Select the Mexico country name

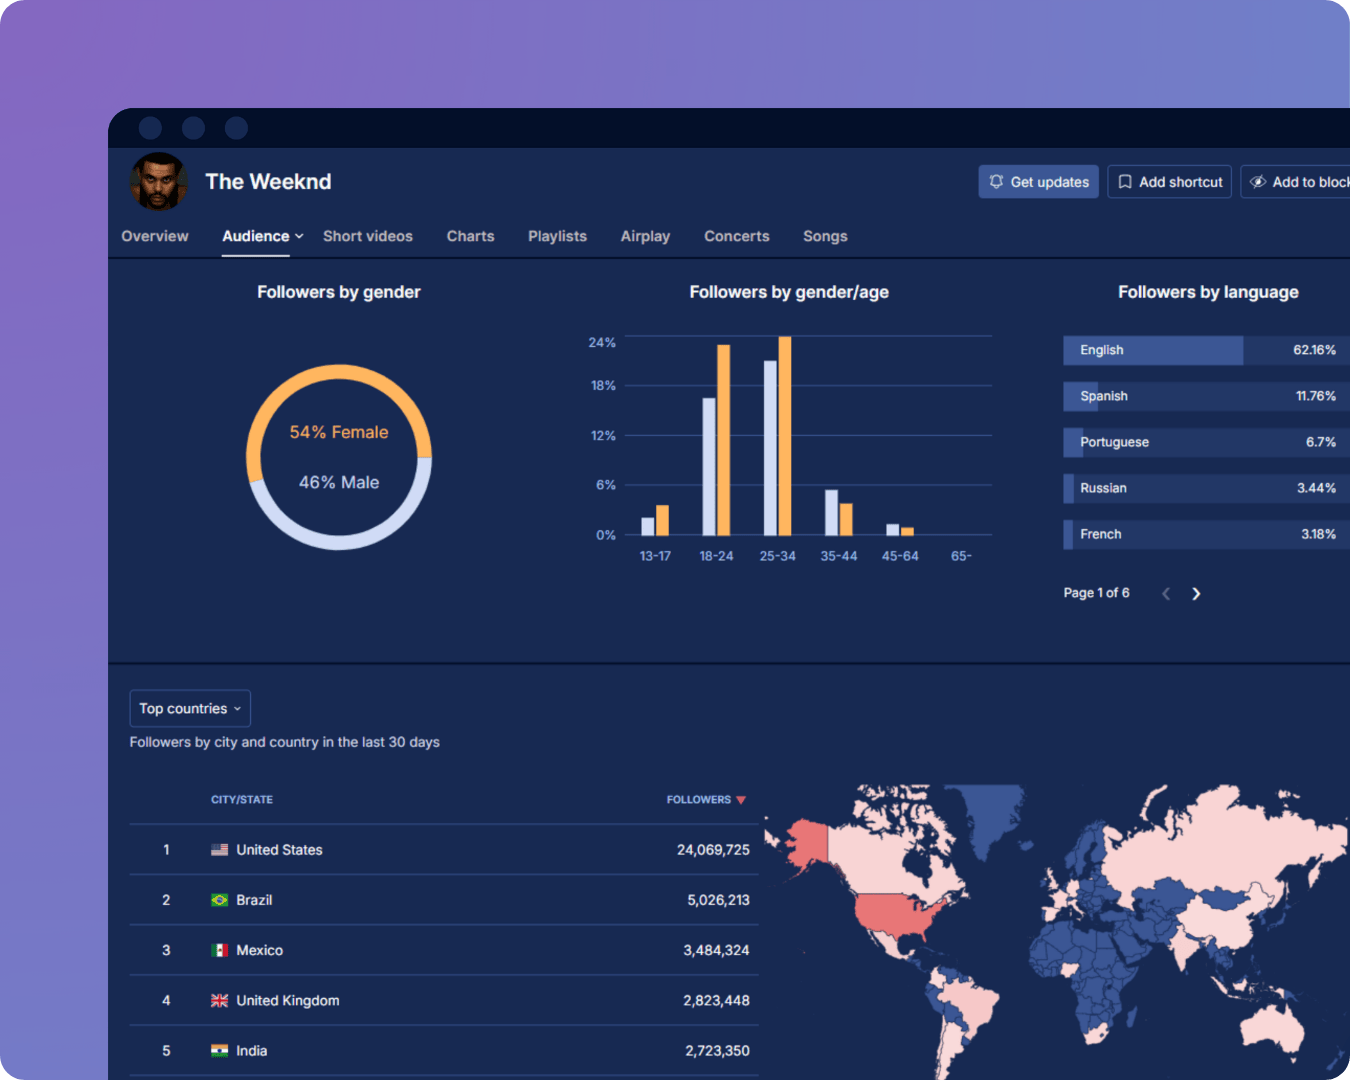point(259,950)
